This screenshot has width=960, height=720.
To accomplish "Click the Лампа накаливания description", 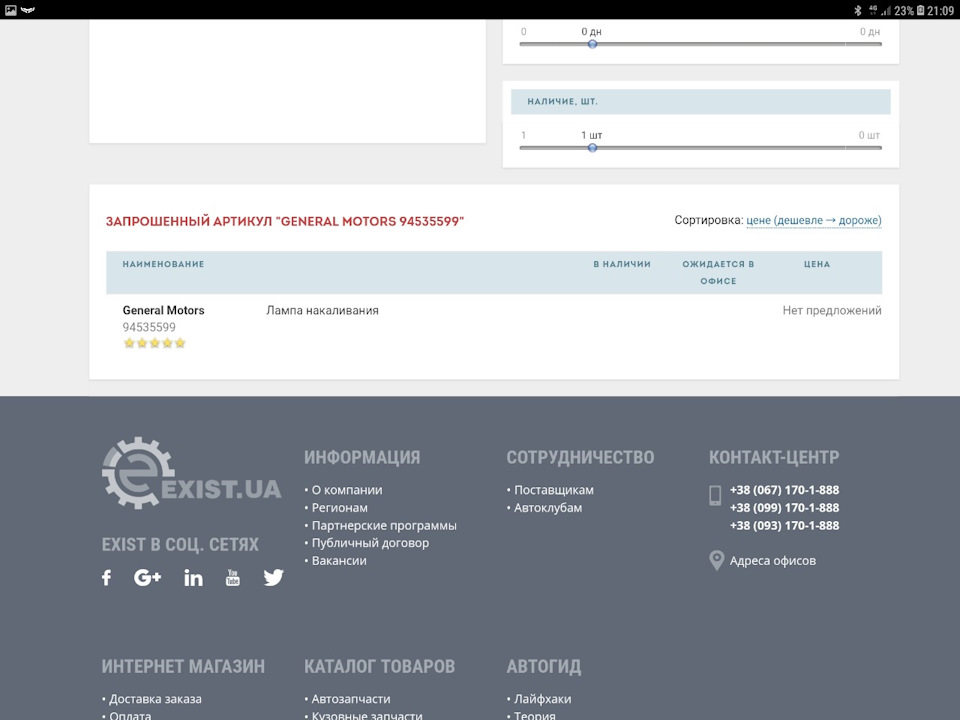I will click(322, 310).
